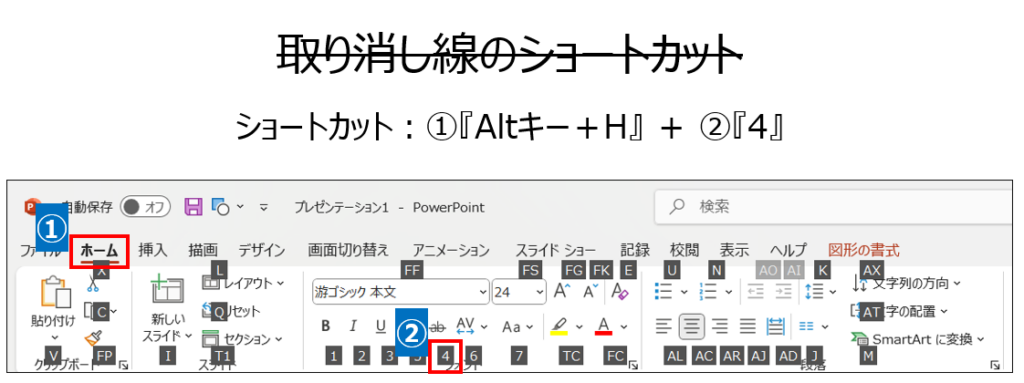The image size is (1024, 383).
Task: Save the presentation with the floppy icon
Action: pyautogui.click(x=193, y=207)
